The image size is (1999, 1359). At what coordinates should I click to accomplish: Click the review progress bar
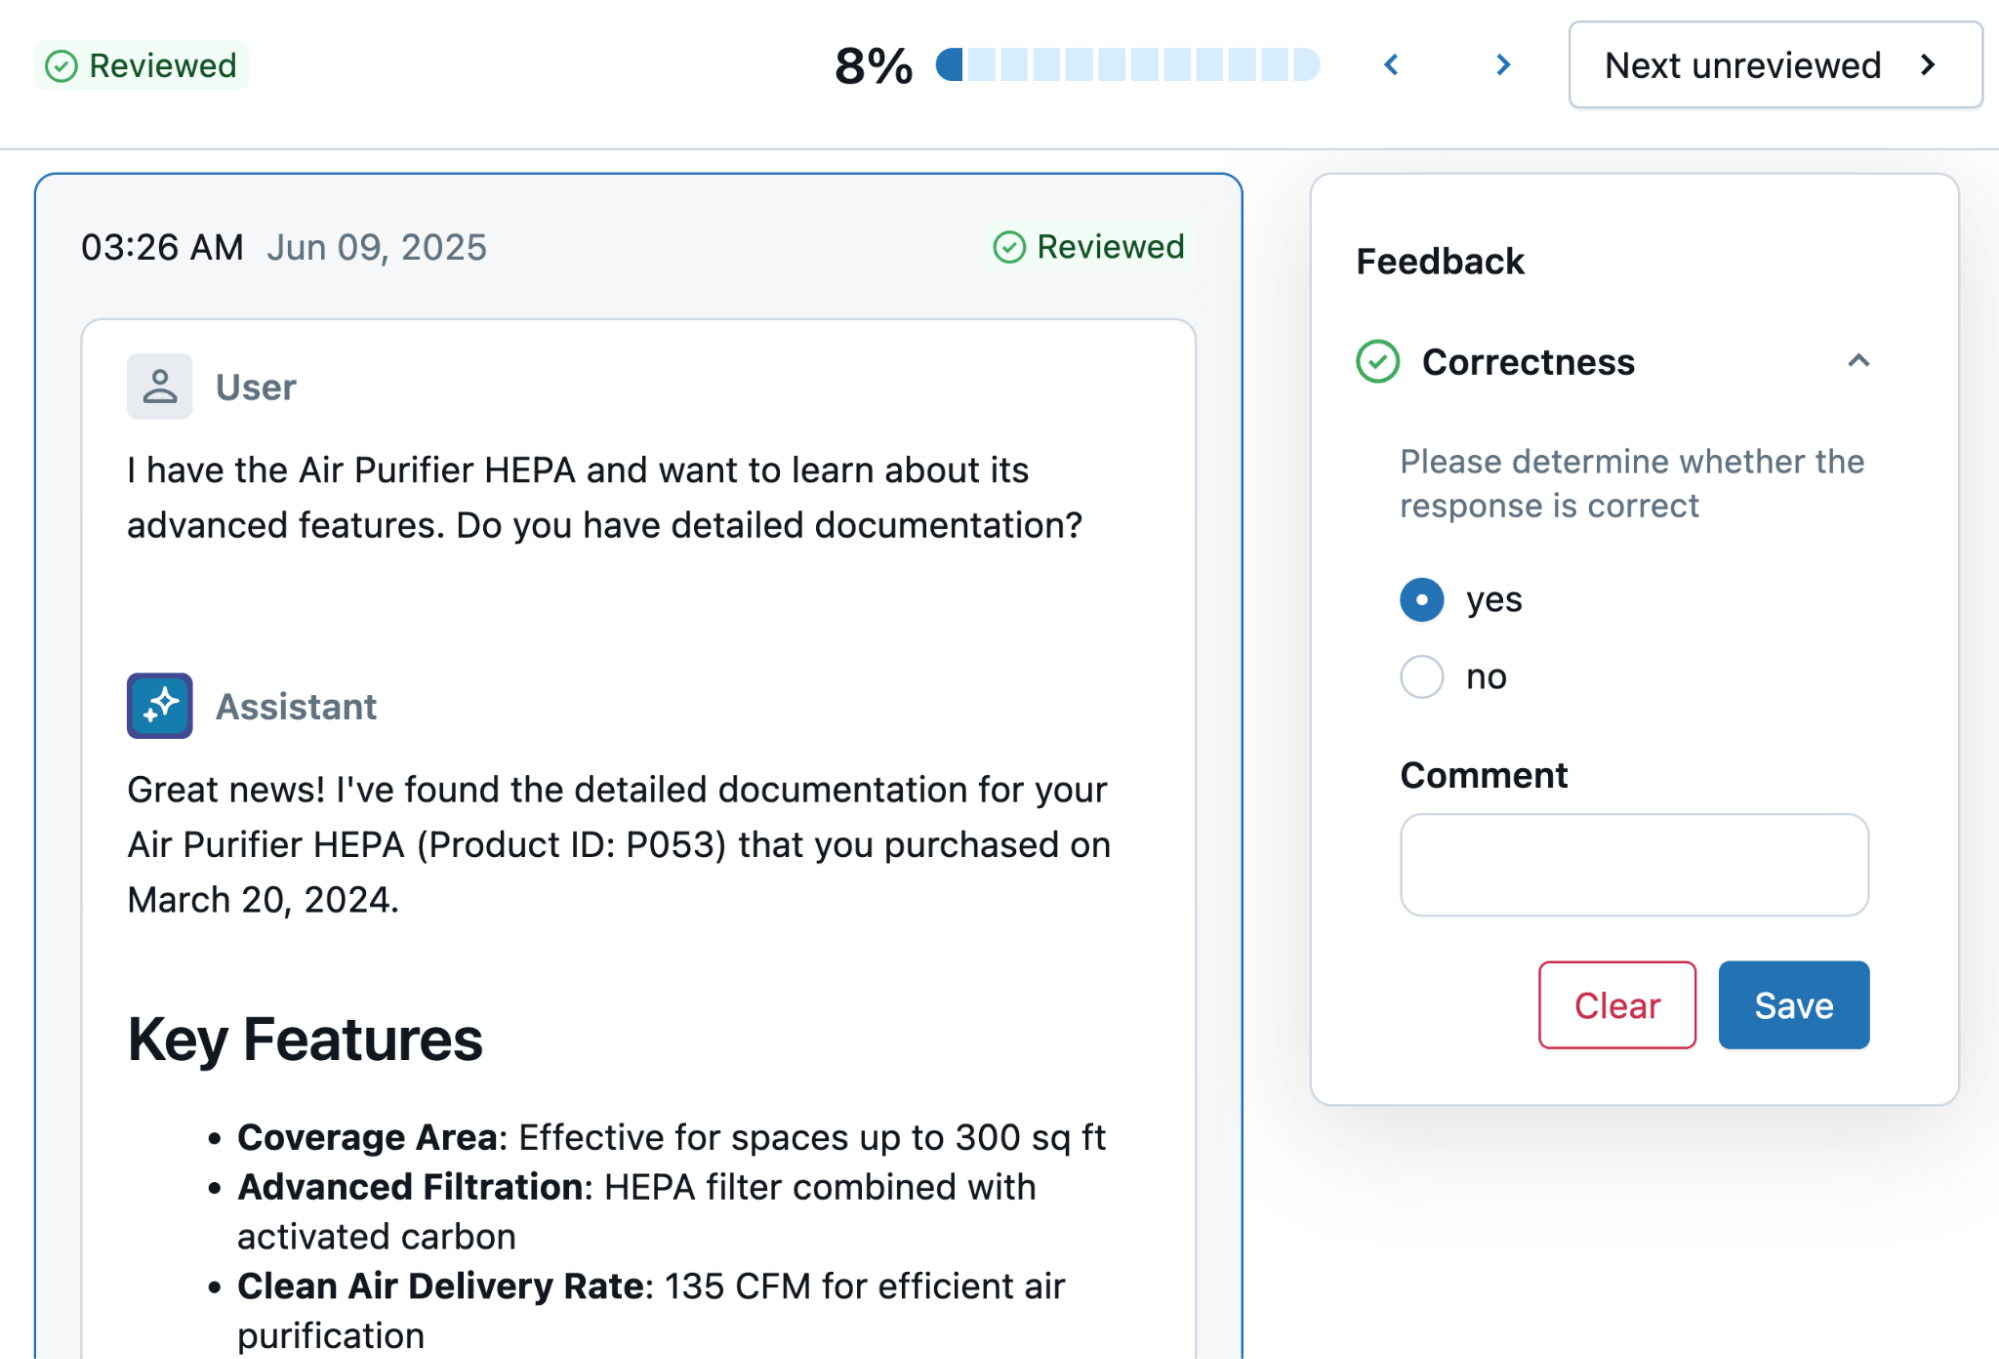pyautogui.click(x=1127, y=65)
